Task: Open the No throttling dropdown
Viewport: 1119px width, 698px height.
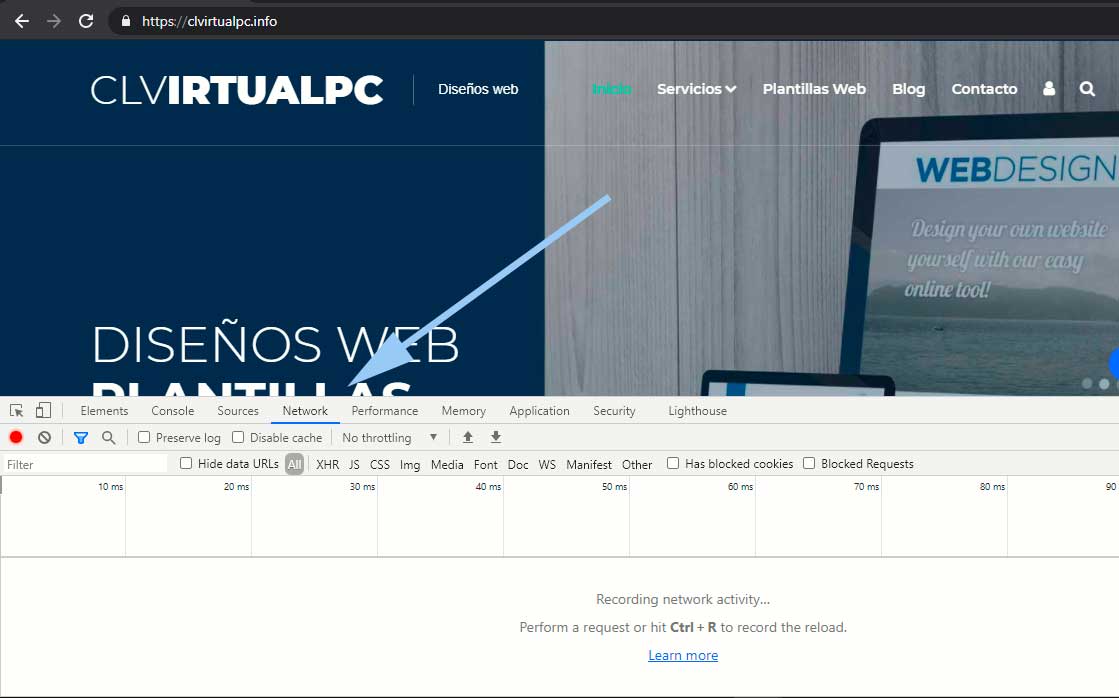Action: 390,437
